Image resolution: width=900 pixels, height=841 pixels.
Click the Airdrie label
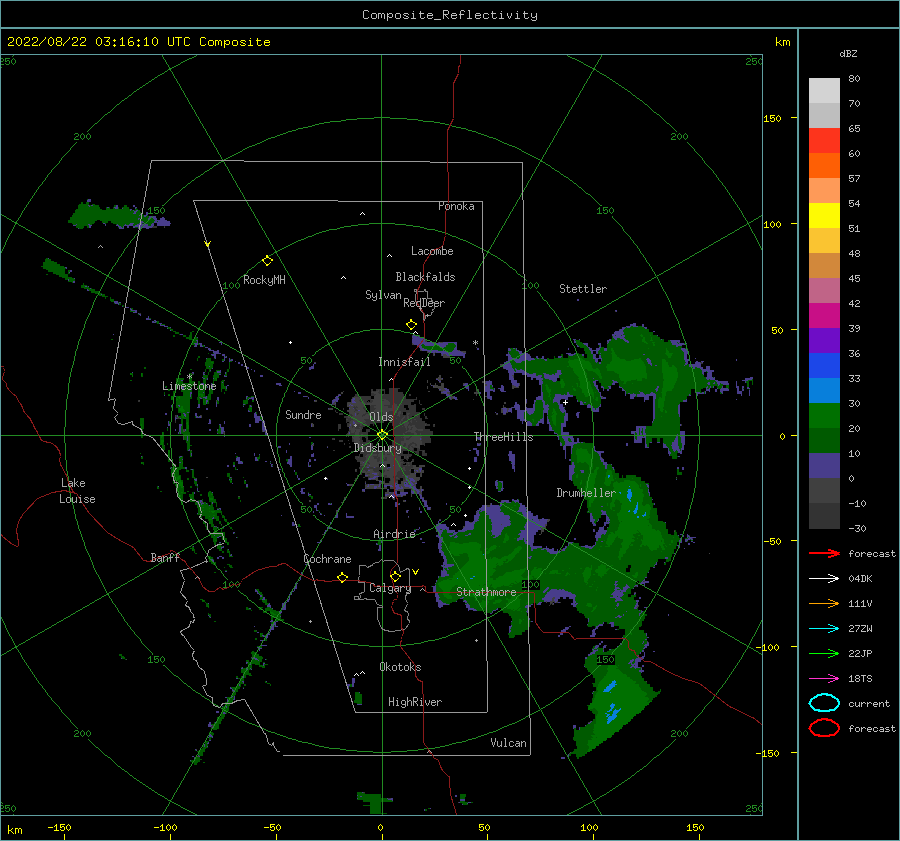(x=394, y=534)
